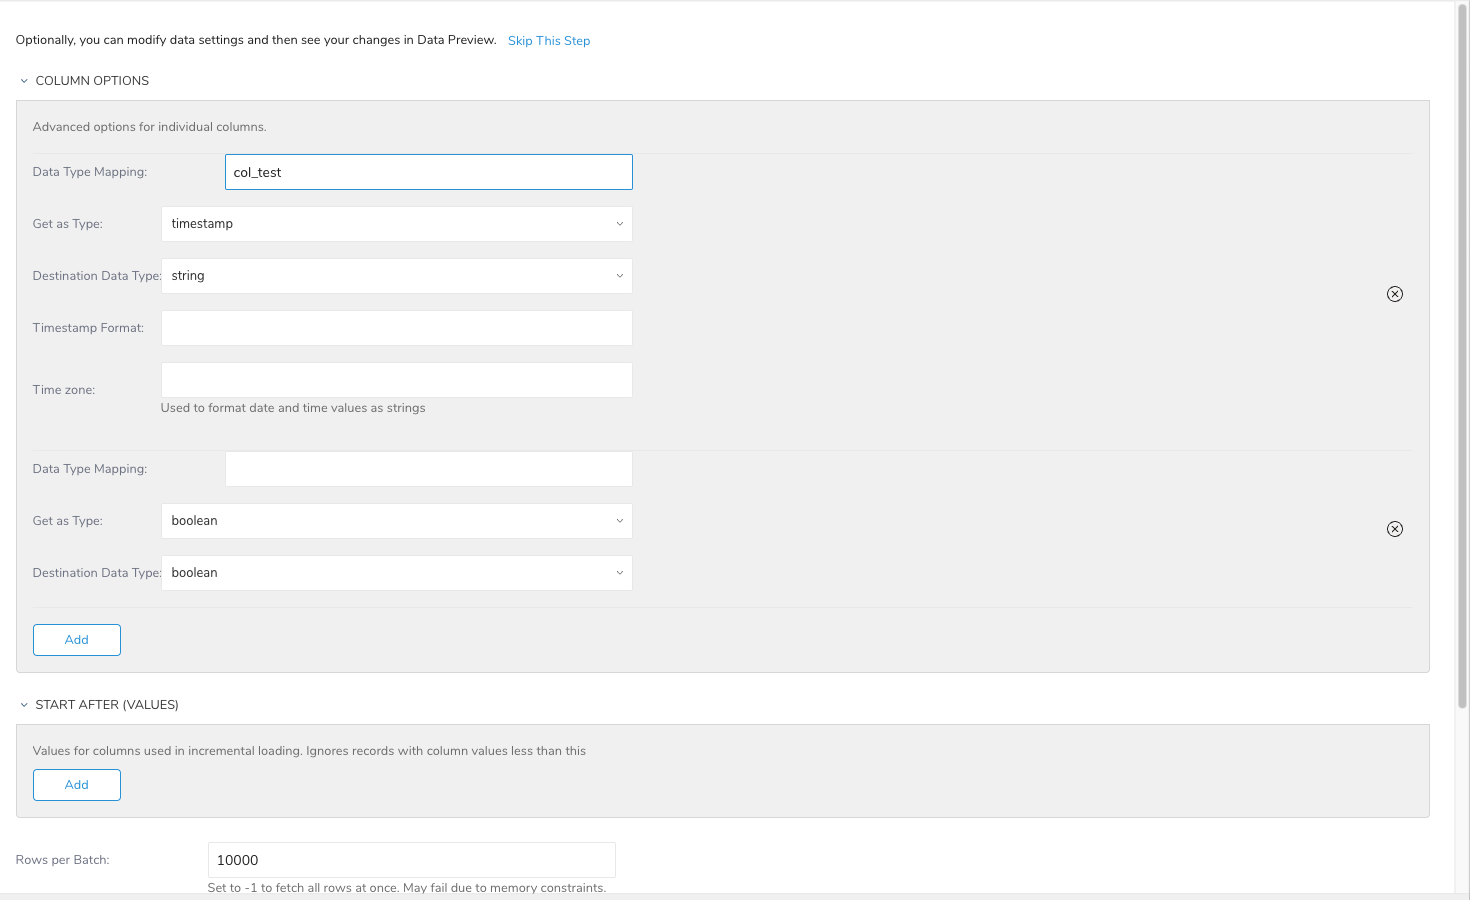Remove the boolean column mapping entry
The height and width of the screenshot is (900, 1476).
pos(1394,529)
